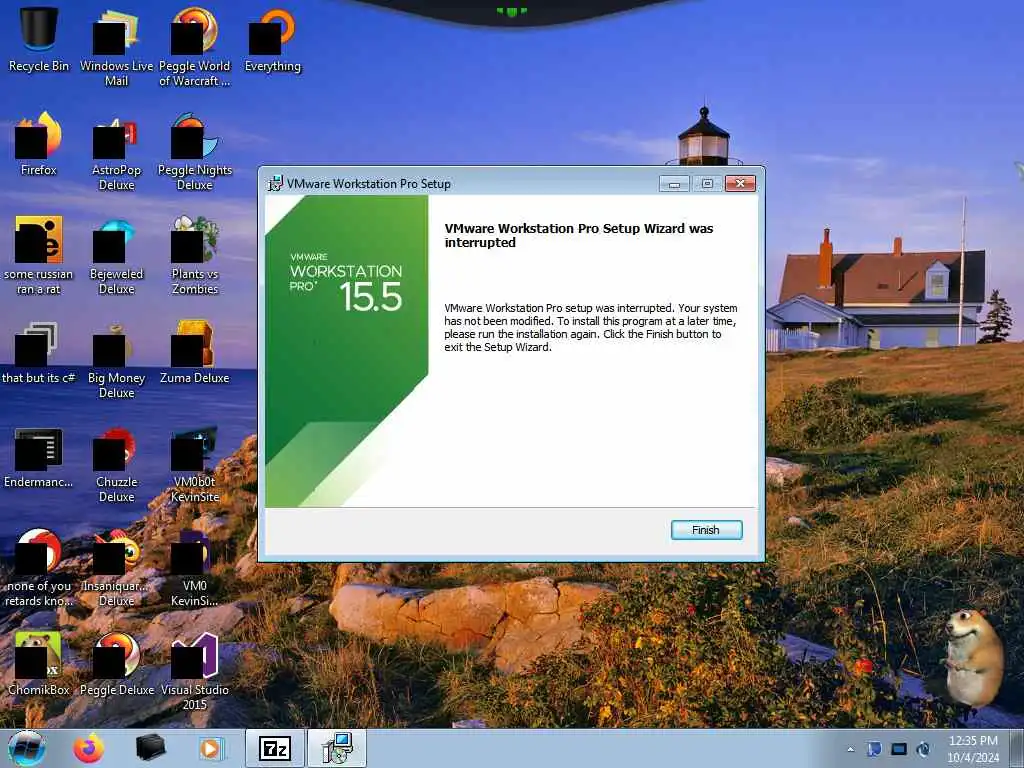This screenshot has width=1024, height=768.
Task: Click the shield tray icon
Action: point(874,749)
